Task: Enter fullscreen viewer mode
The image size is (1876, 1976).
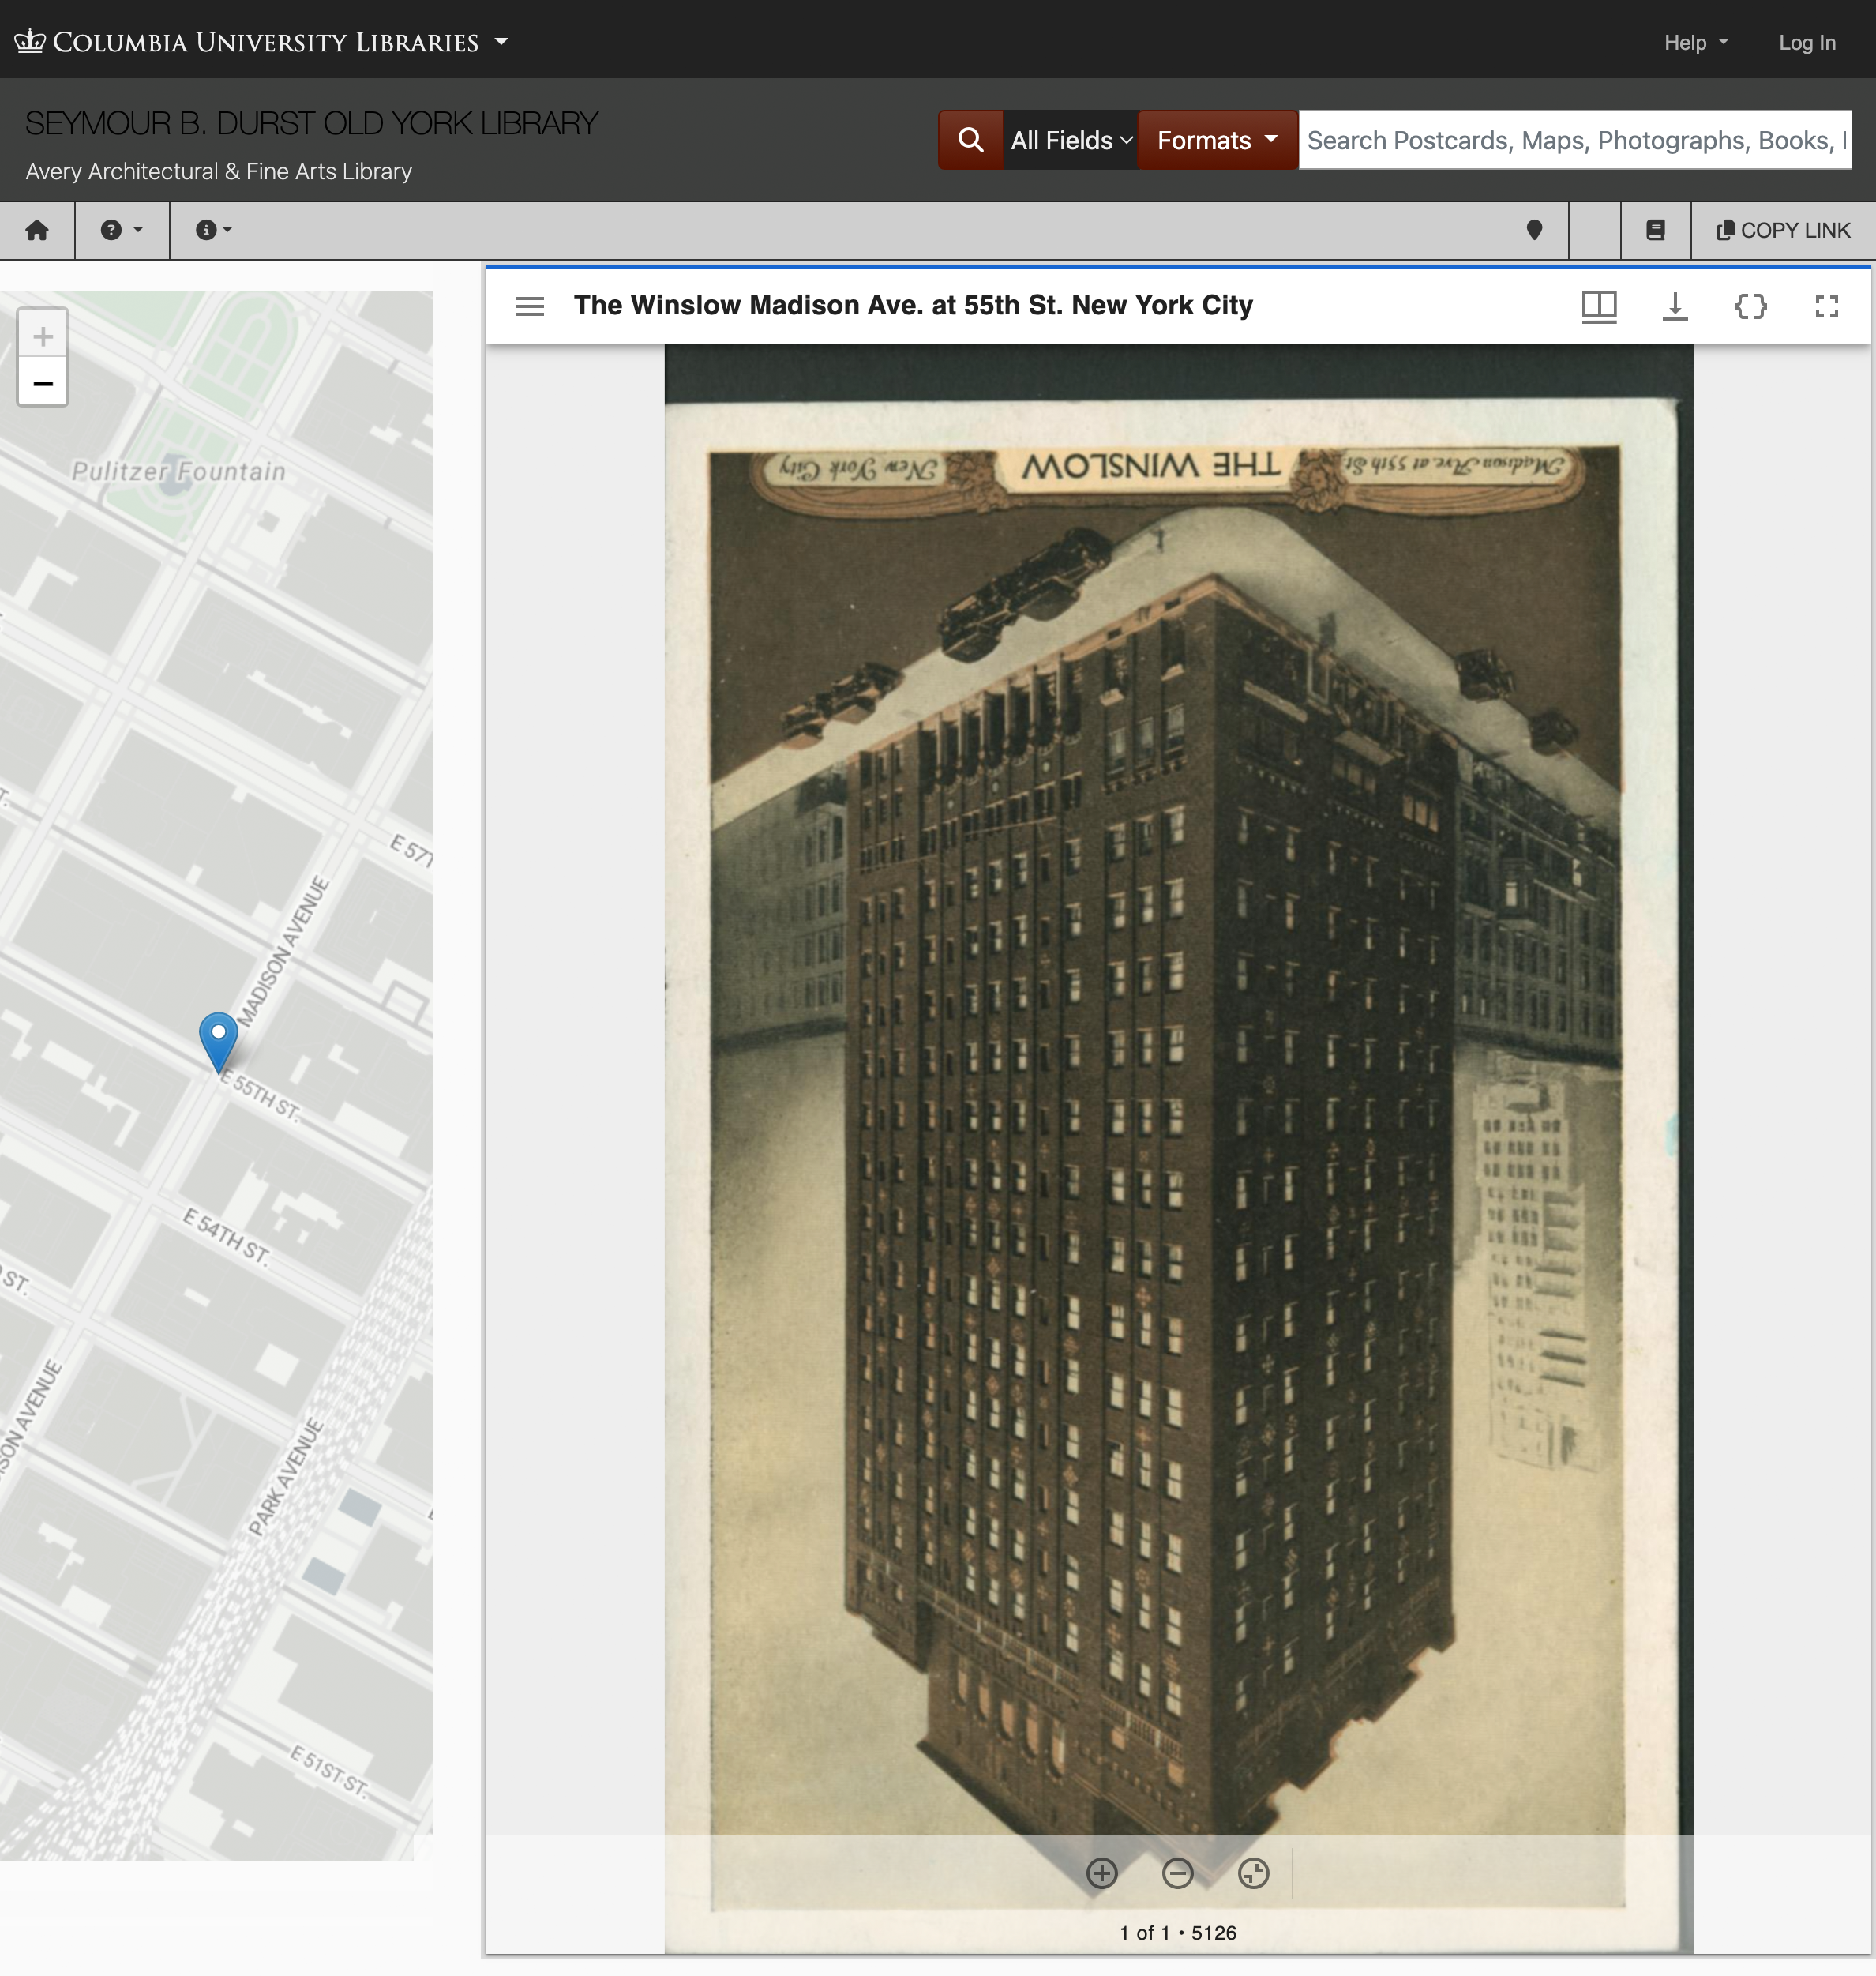Action: point(1827,306)
